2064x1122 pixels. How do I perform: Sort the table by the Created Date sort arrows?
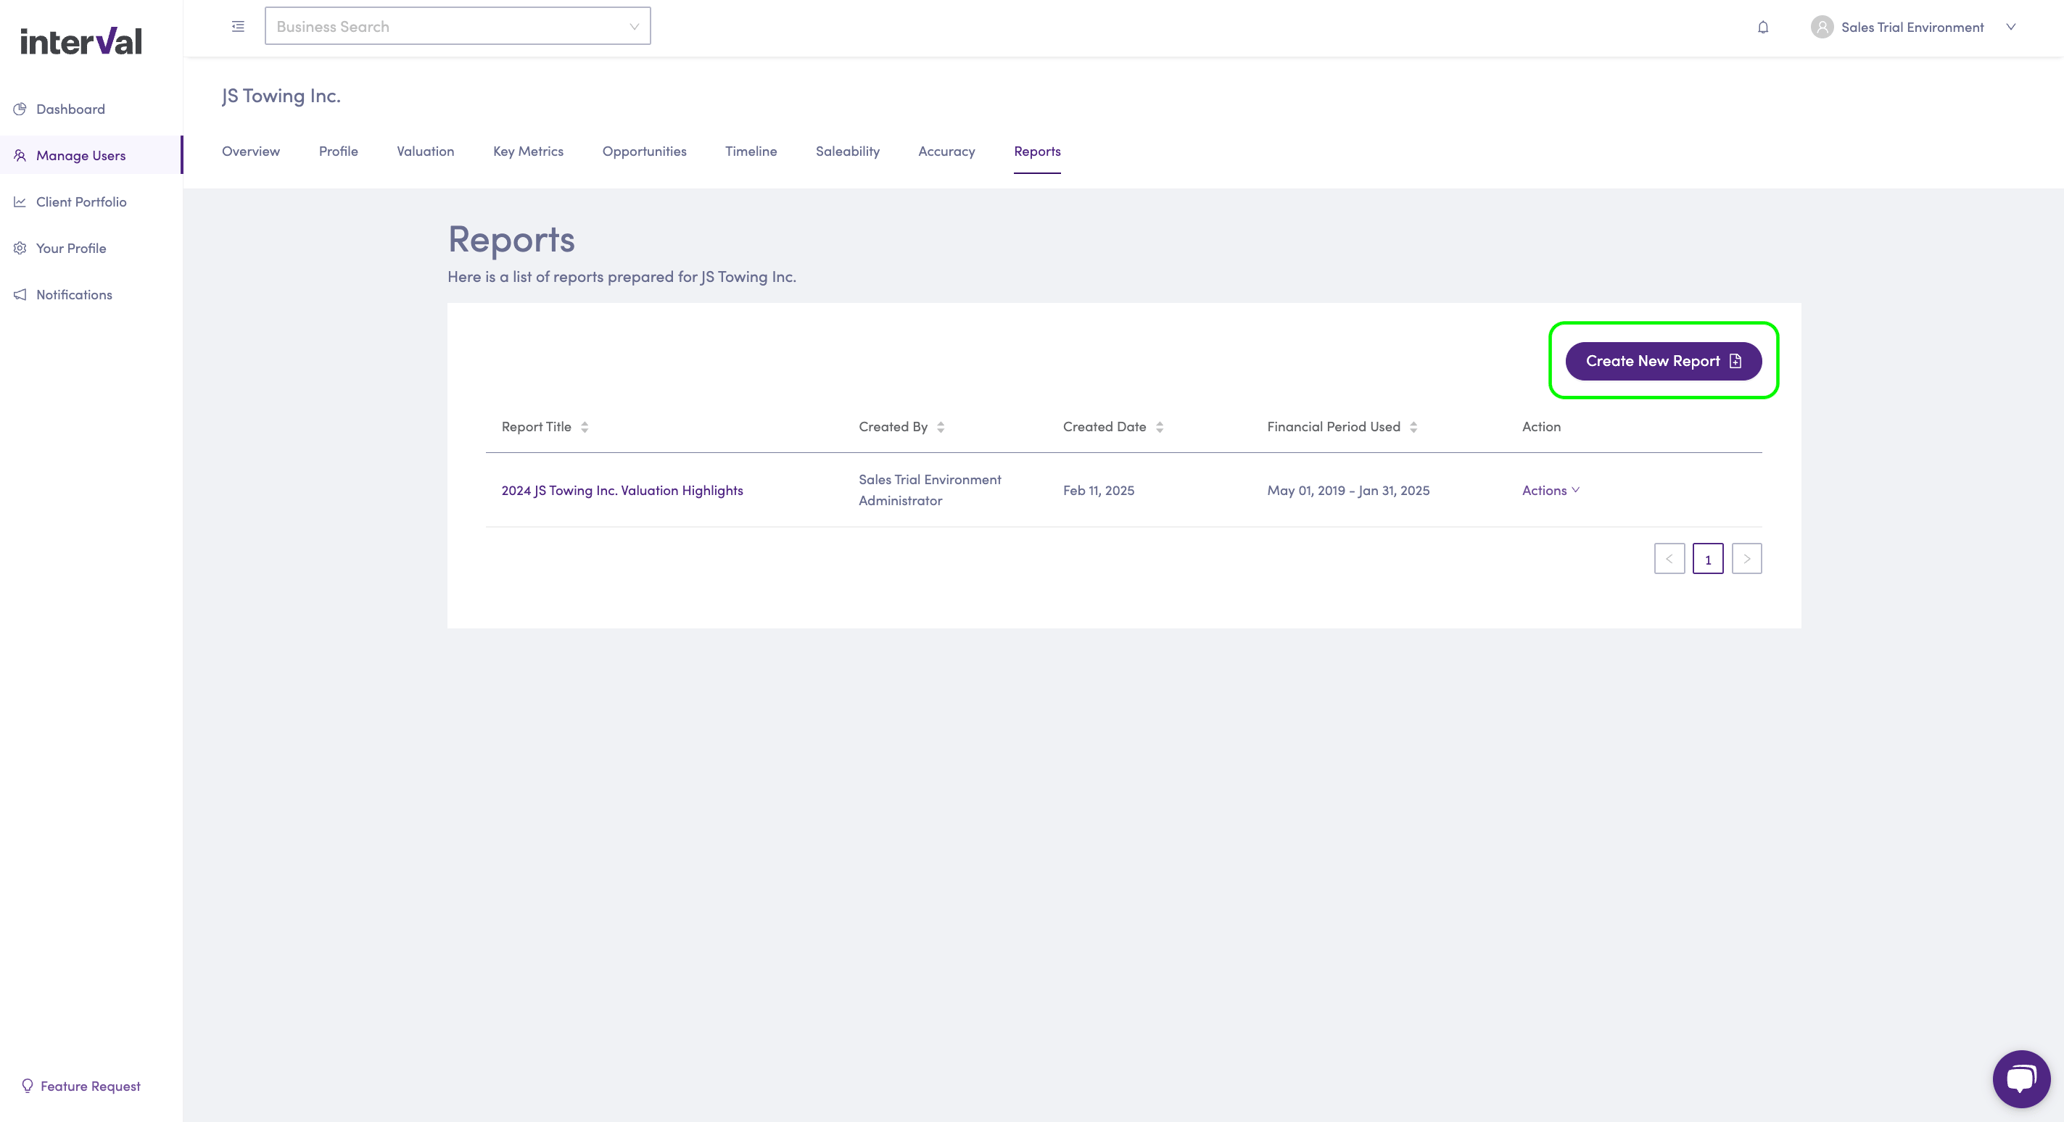(1160, 427)
